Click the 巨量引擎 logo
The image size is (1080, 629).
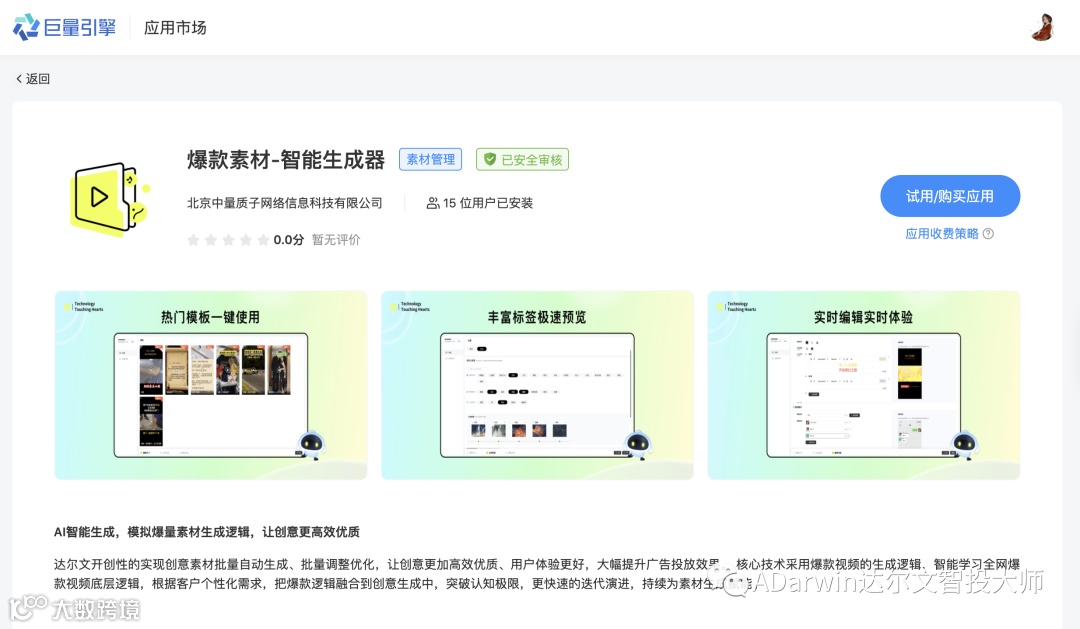pyautogui.click(x=64, y=28)
